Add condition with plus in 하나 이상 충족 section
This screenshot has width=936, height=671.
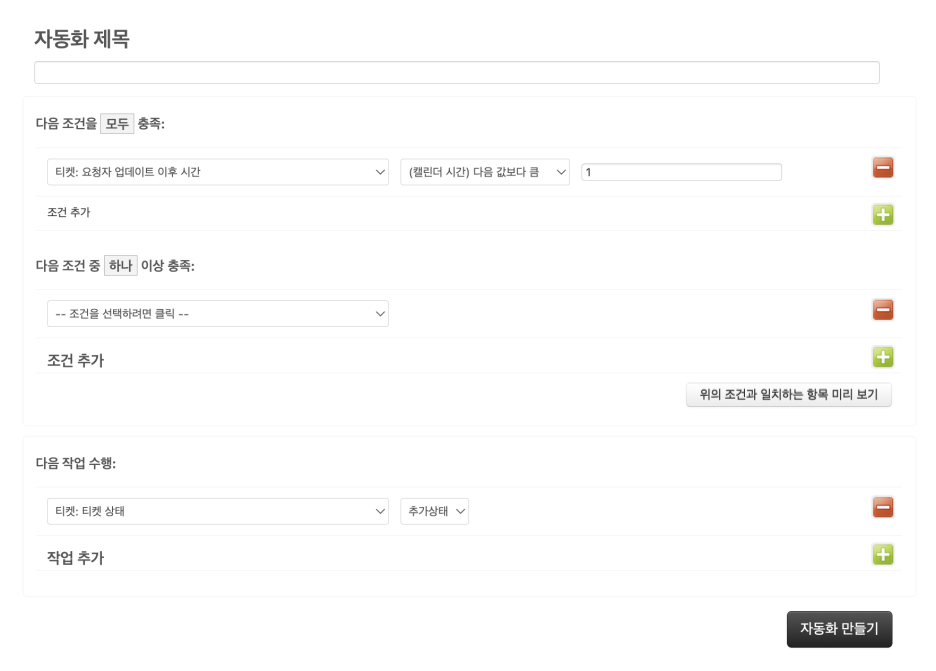[x=883, y=357]
